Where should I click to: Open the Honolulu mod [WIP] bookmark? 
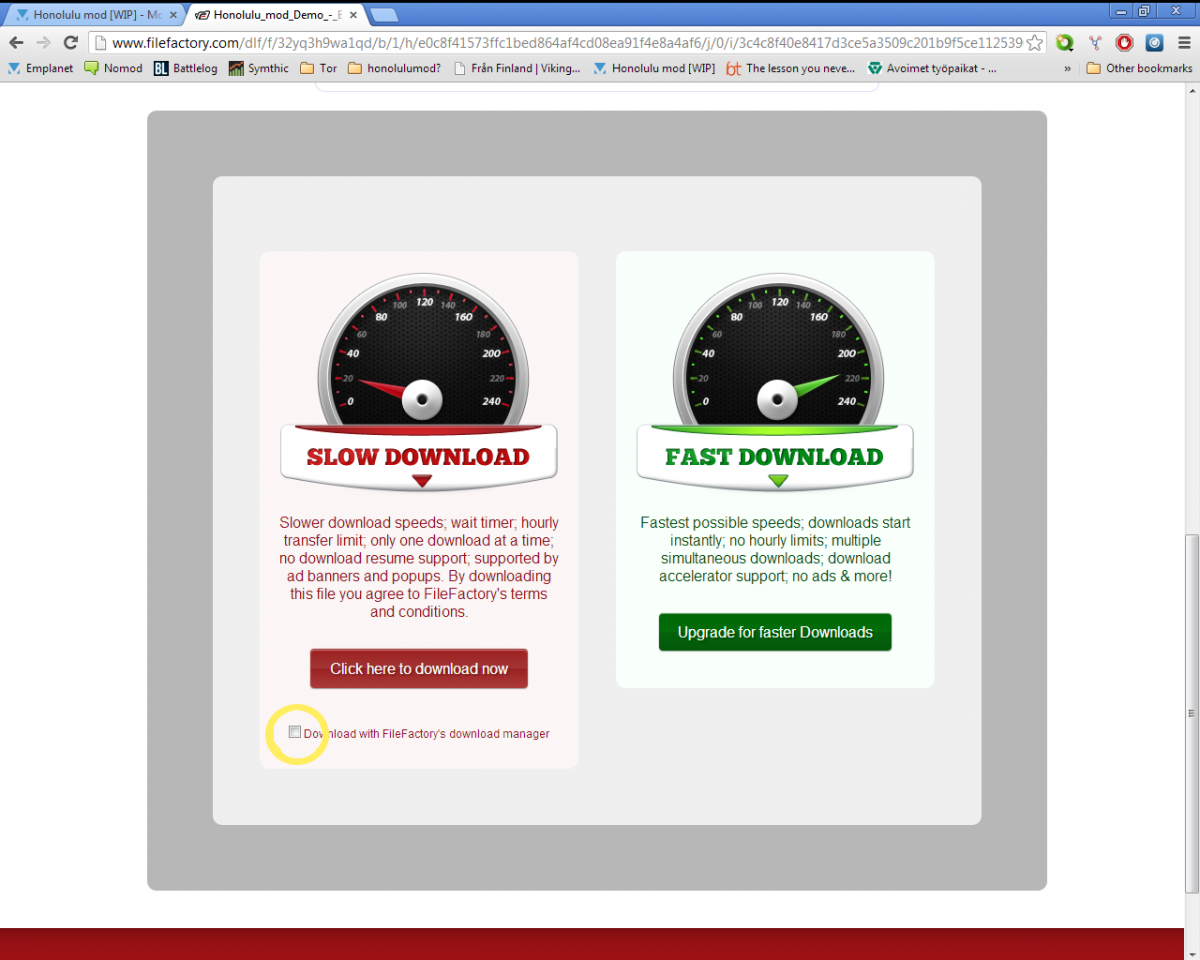(x=654, y=69)
